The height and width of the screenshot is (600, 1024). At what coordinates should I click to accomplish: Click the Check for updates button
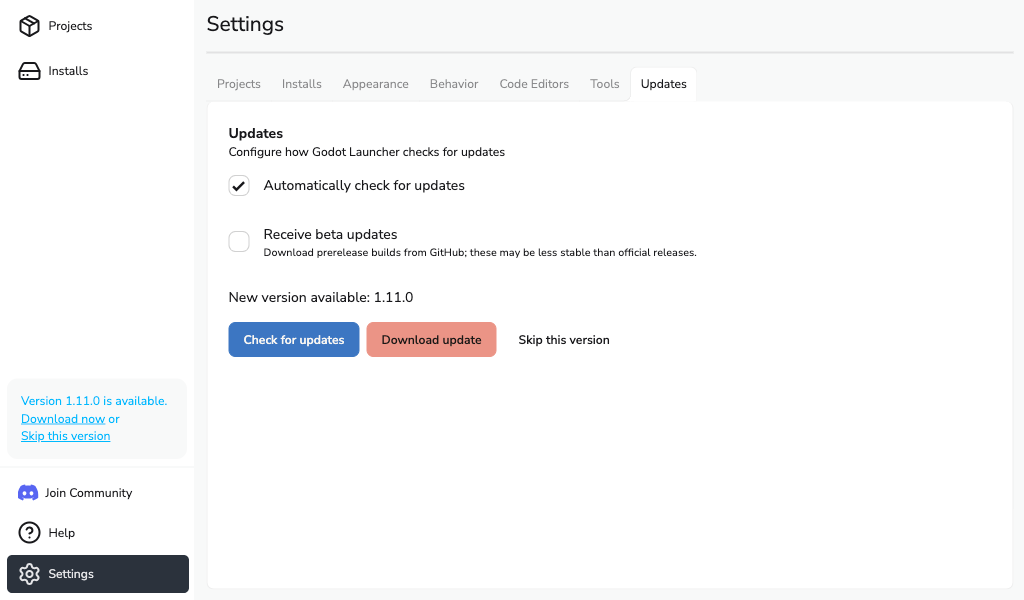pos(294,339)
